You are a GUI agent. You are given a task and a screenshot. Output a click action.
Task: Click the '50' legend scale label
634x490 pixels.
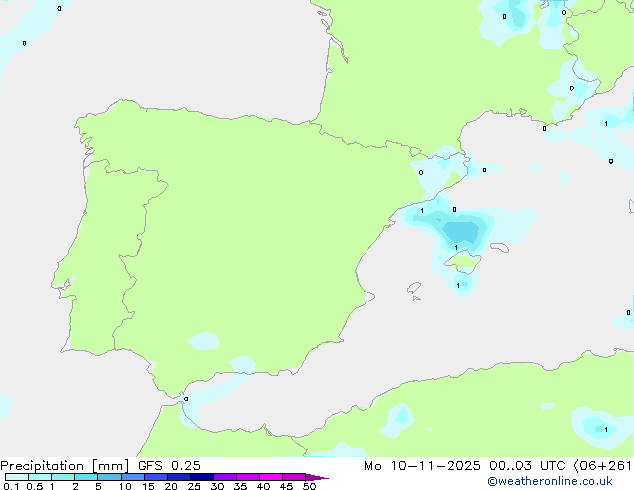(x=309, y=486)
